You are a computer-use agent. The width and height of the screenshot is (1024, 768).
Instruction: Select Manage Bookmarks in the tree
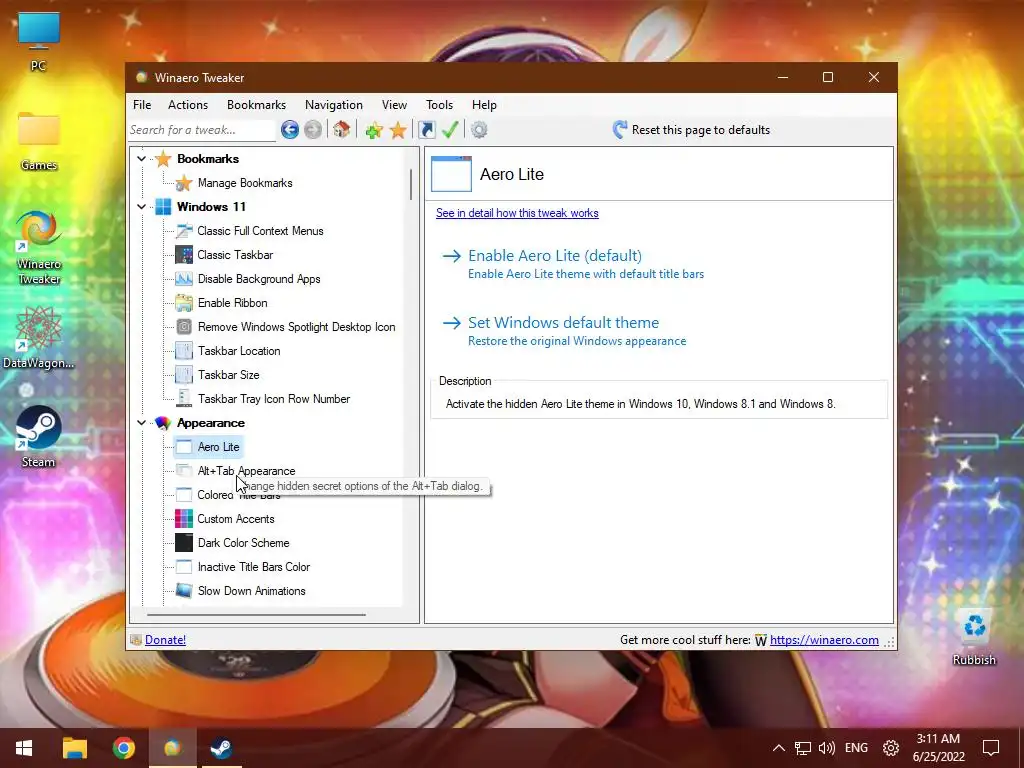(245, 183)
